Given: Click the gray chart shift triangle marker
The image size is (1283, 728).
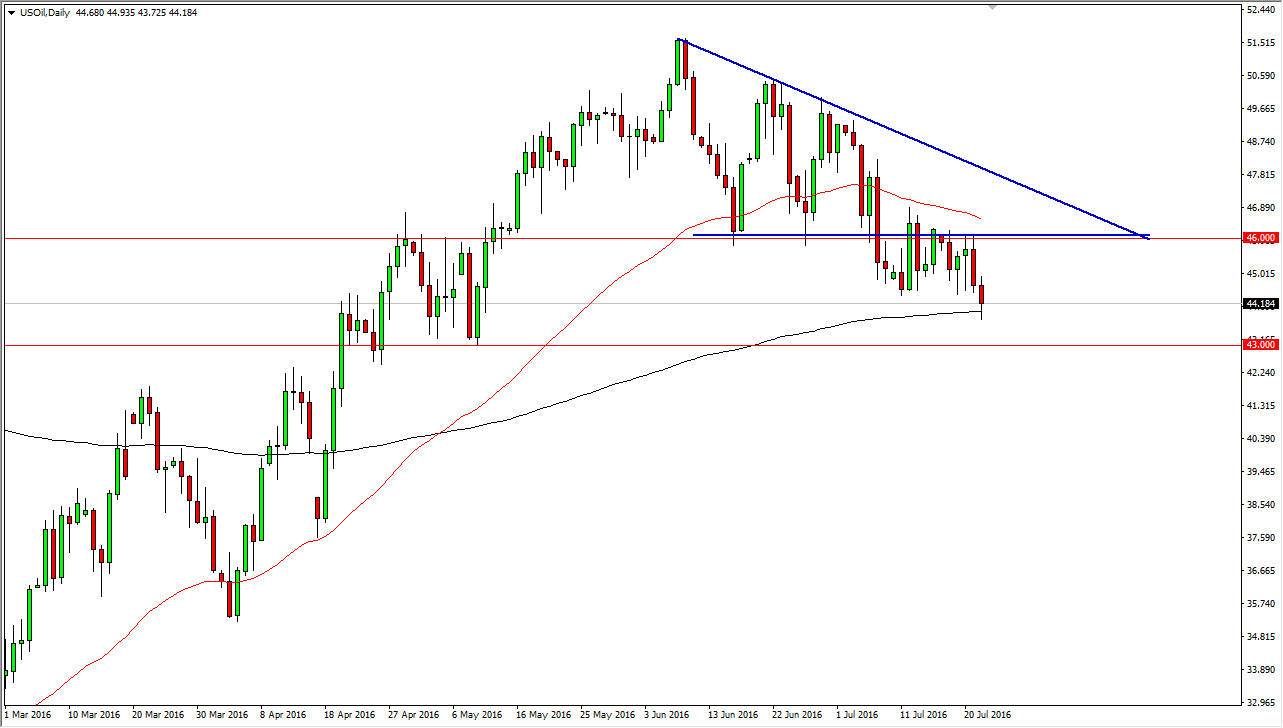Looking at the screenshot, I should 991,7.
